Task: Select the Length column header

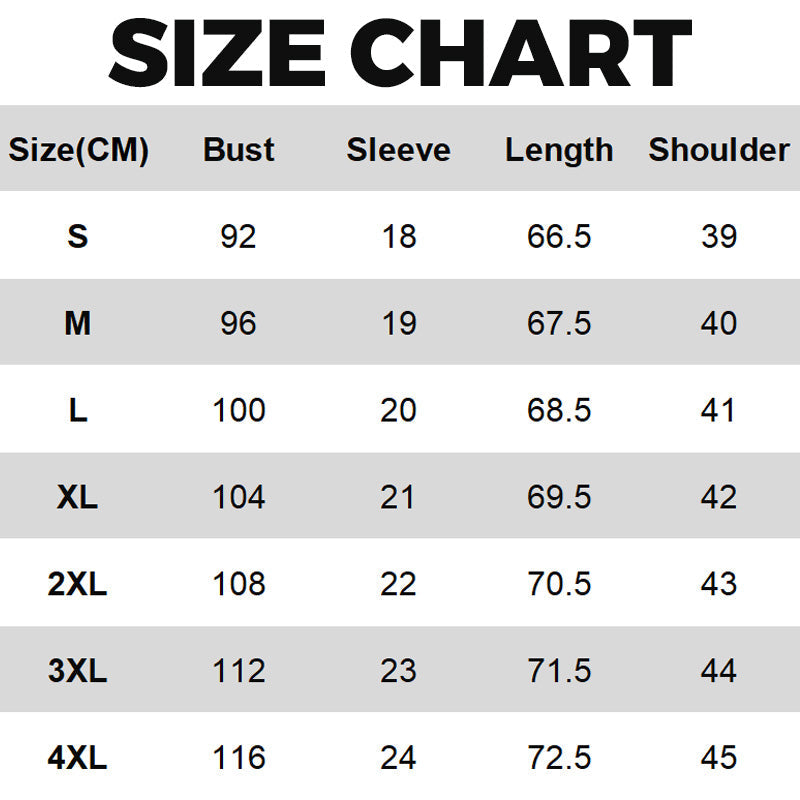Action: [x=559, y=150]
